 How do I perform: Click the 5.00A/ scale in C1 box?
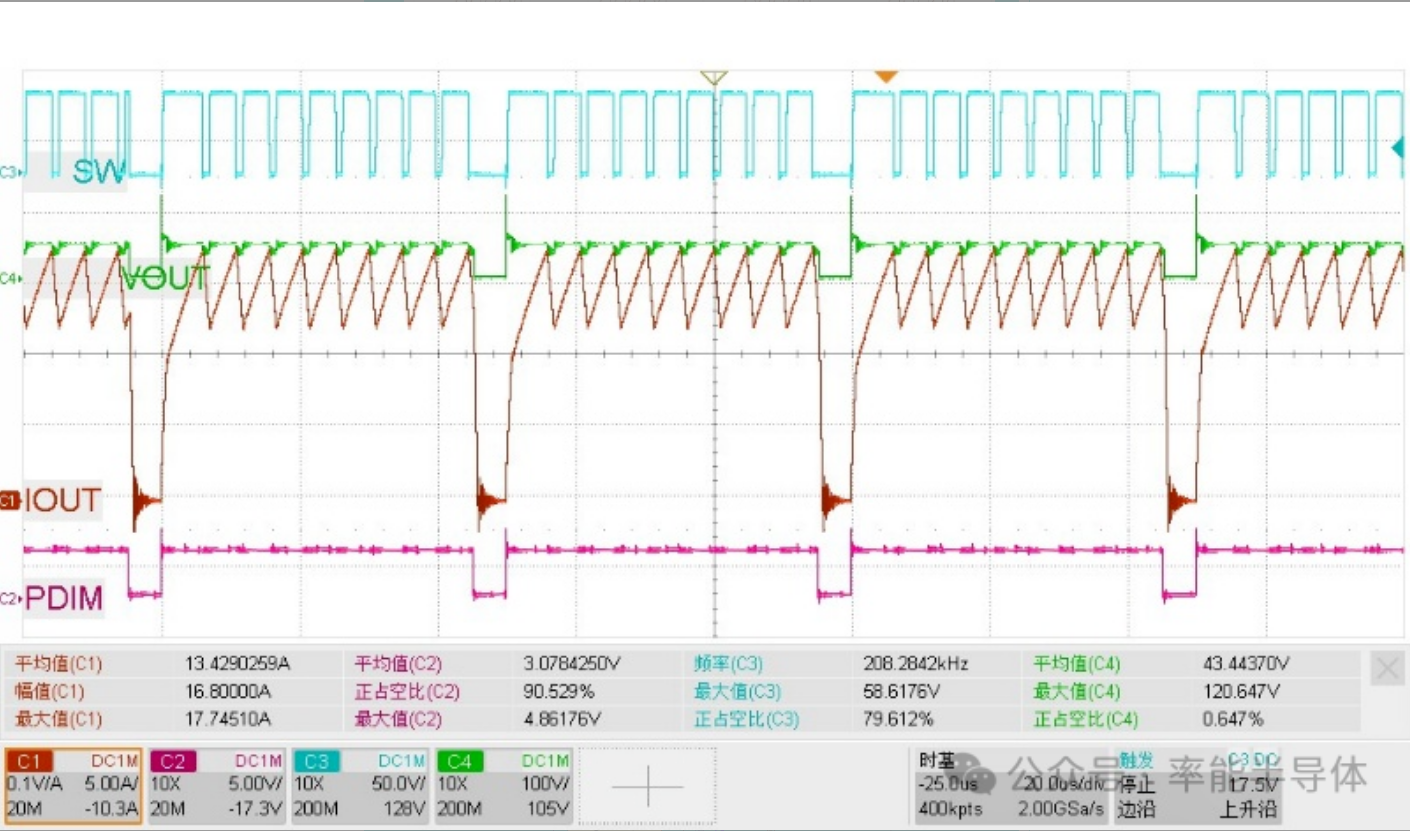[x=110, y=783]
